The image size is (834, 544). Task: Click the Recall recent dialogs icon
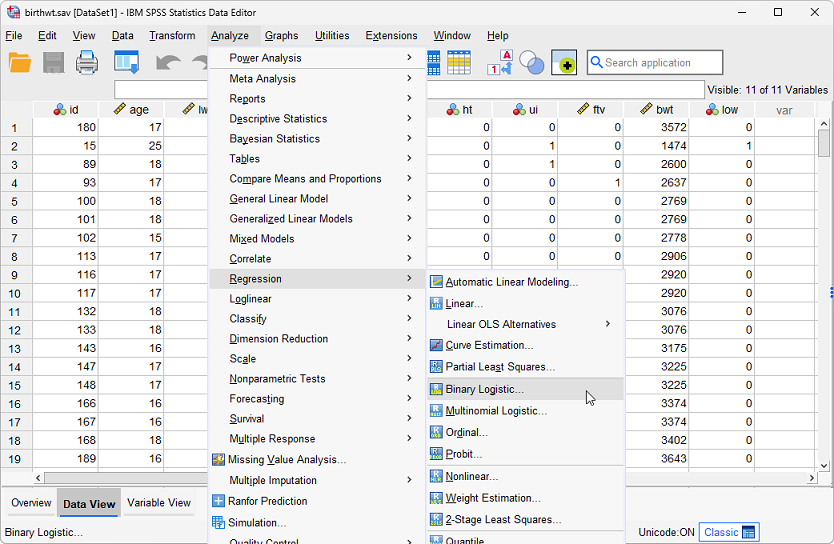(x=126, y=63)
